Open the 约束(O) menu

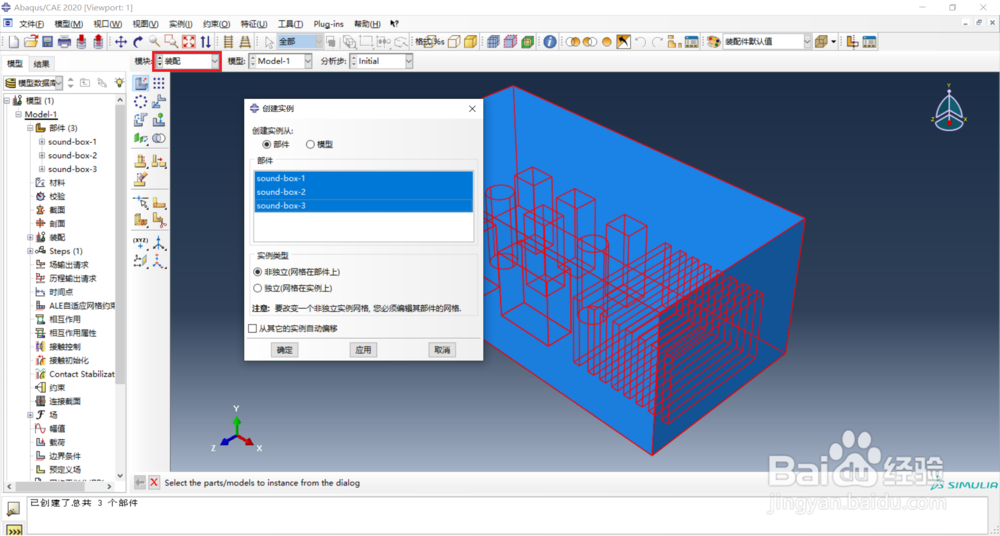tap(216, 24)
